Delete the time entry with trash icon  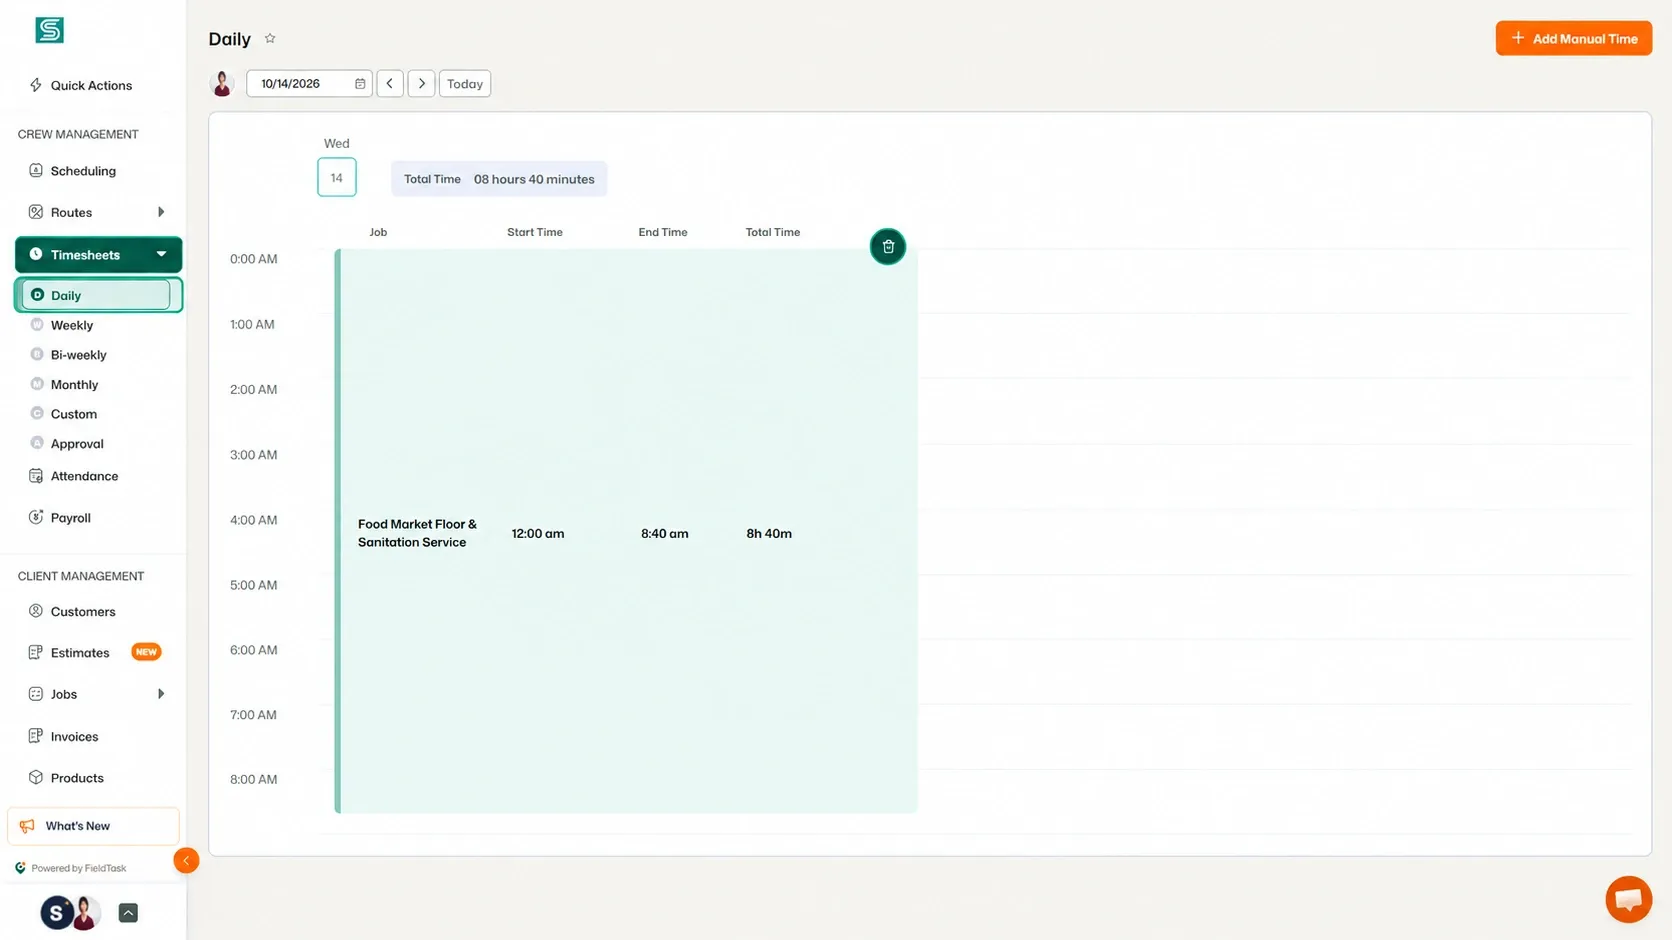pyautogui.click(x=888, y=247)
